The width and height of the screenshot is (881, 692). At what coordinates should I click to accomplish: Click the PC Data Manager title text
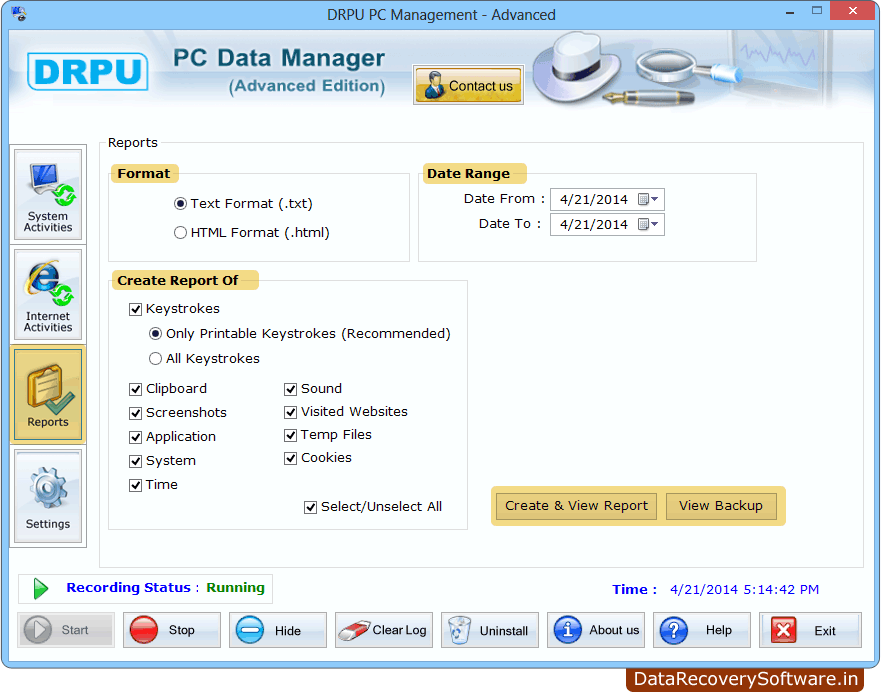click(279, 58)
